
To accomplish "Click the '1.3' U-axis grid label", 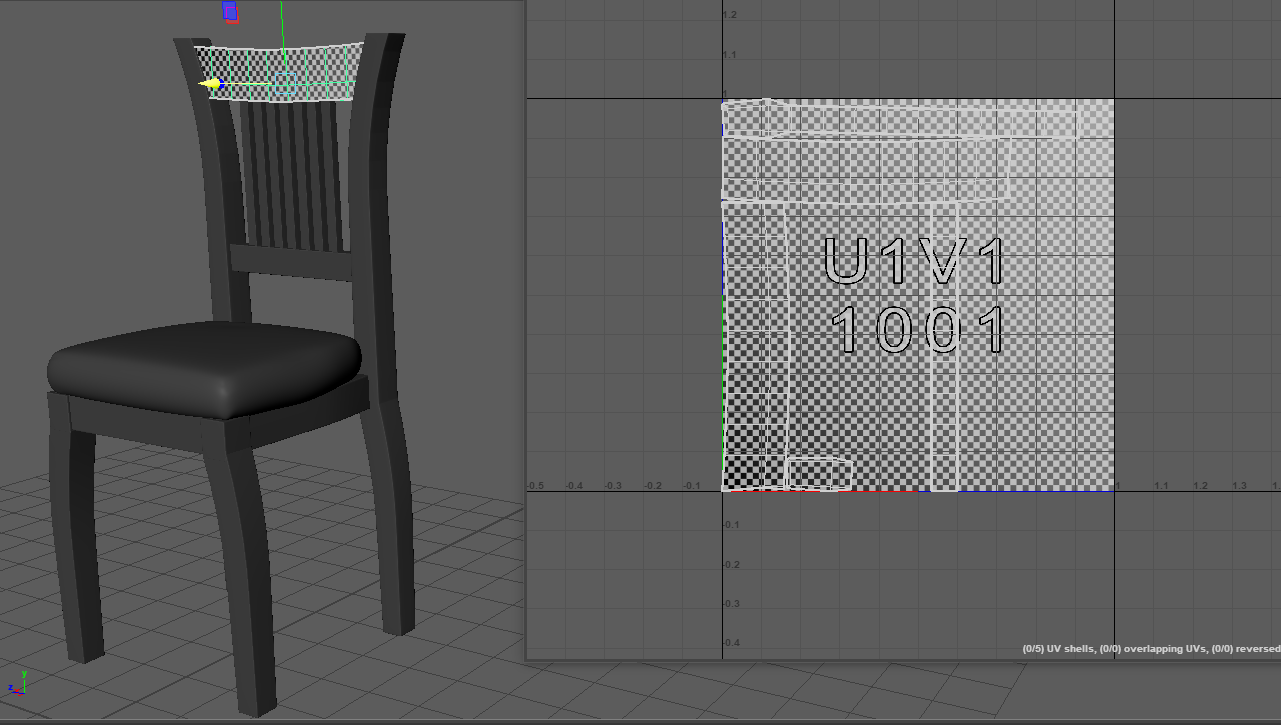I will tap(1239, 486).
